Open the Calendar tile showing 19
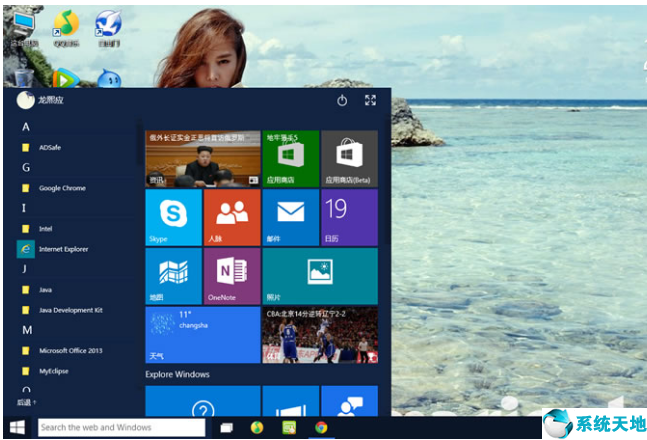This screenshot has width=647, height=440. (349, 218)
